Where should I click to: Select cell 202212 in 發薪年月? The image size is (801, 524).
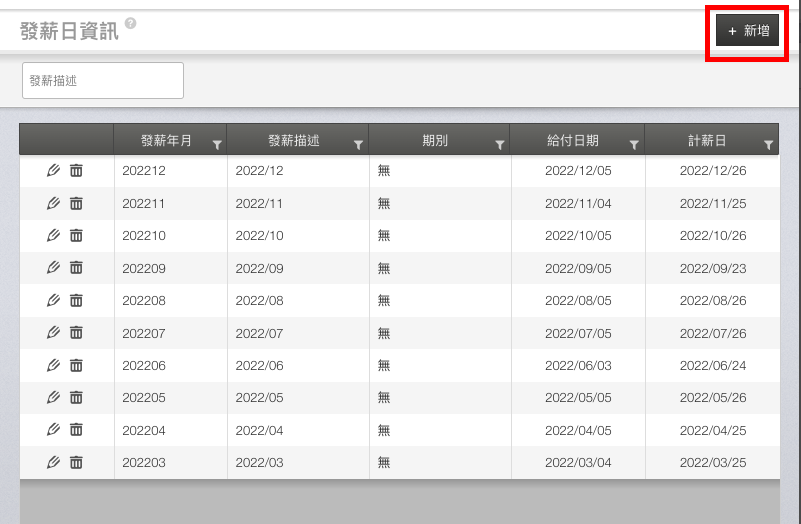tap(144, 171)
